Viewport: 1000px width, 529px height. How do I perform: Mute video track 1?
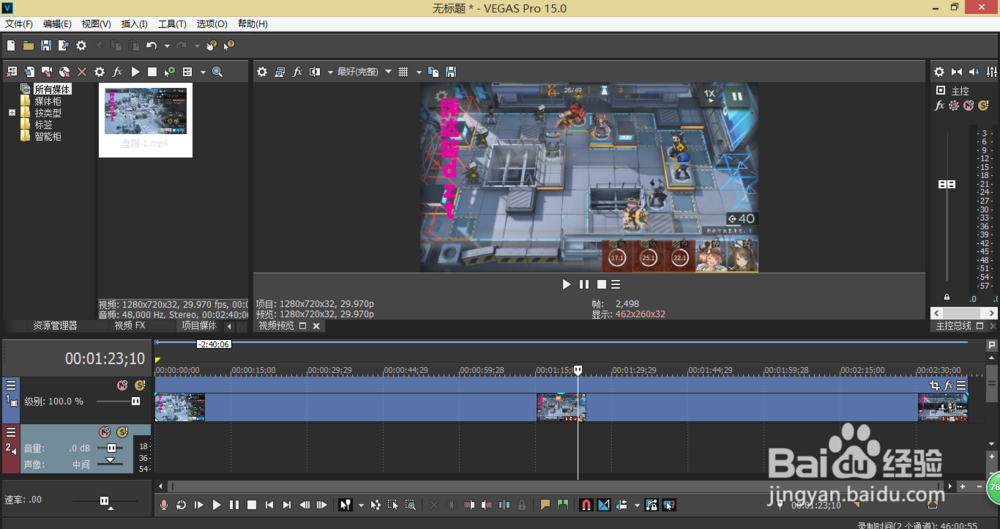122,385
